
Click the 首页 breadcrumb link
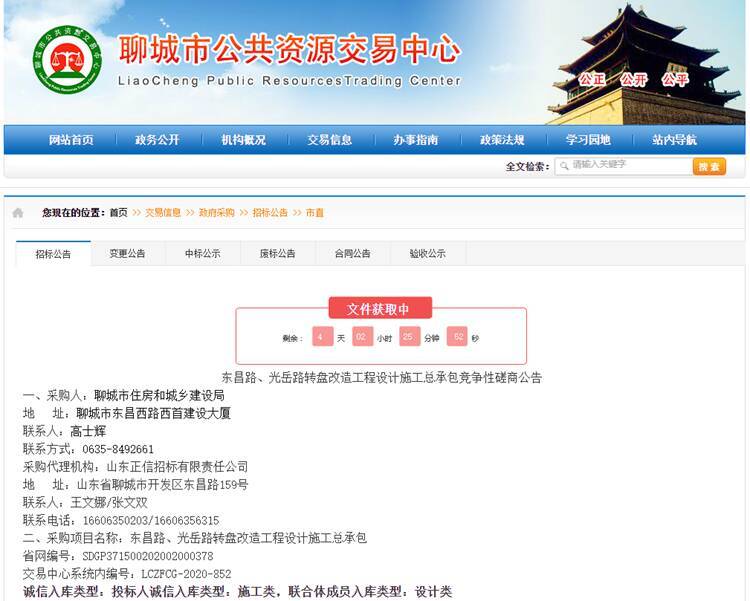[118, 213]
